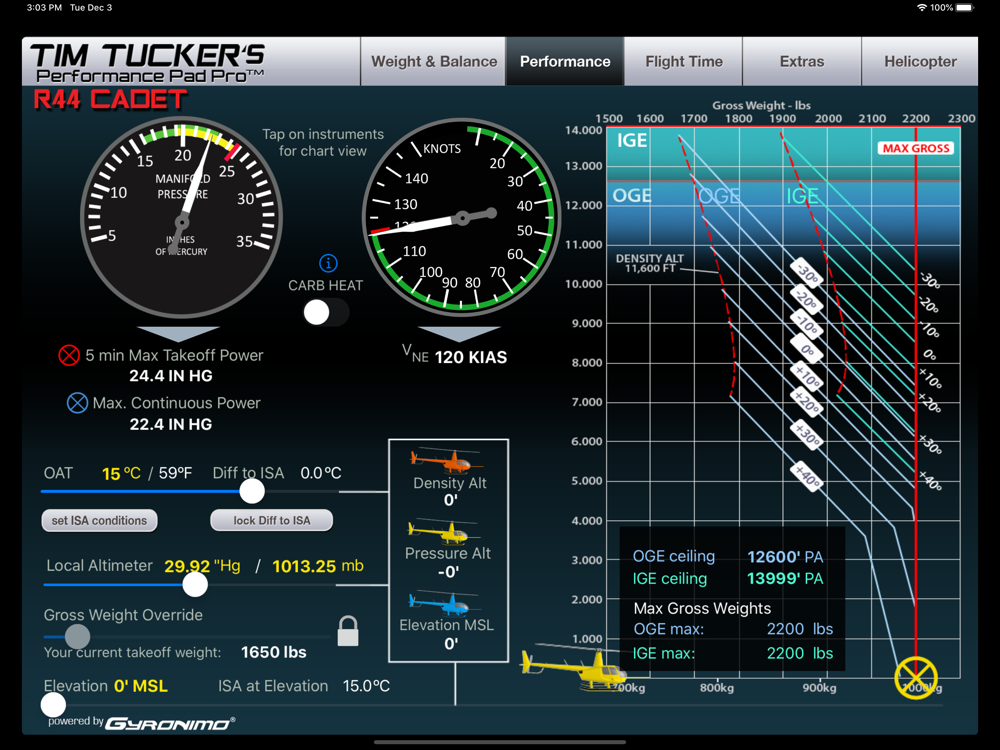Viewport: 1000px width, 750px height.
Task: Open the Extras tab
Action: (802, 61)
